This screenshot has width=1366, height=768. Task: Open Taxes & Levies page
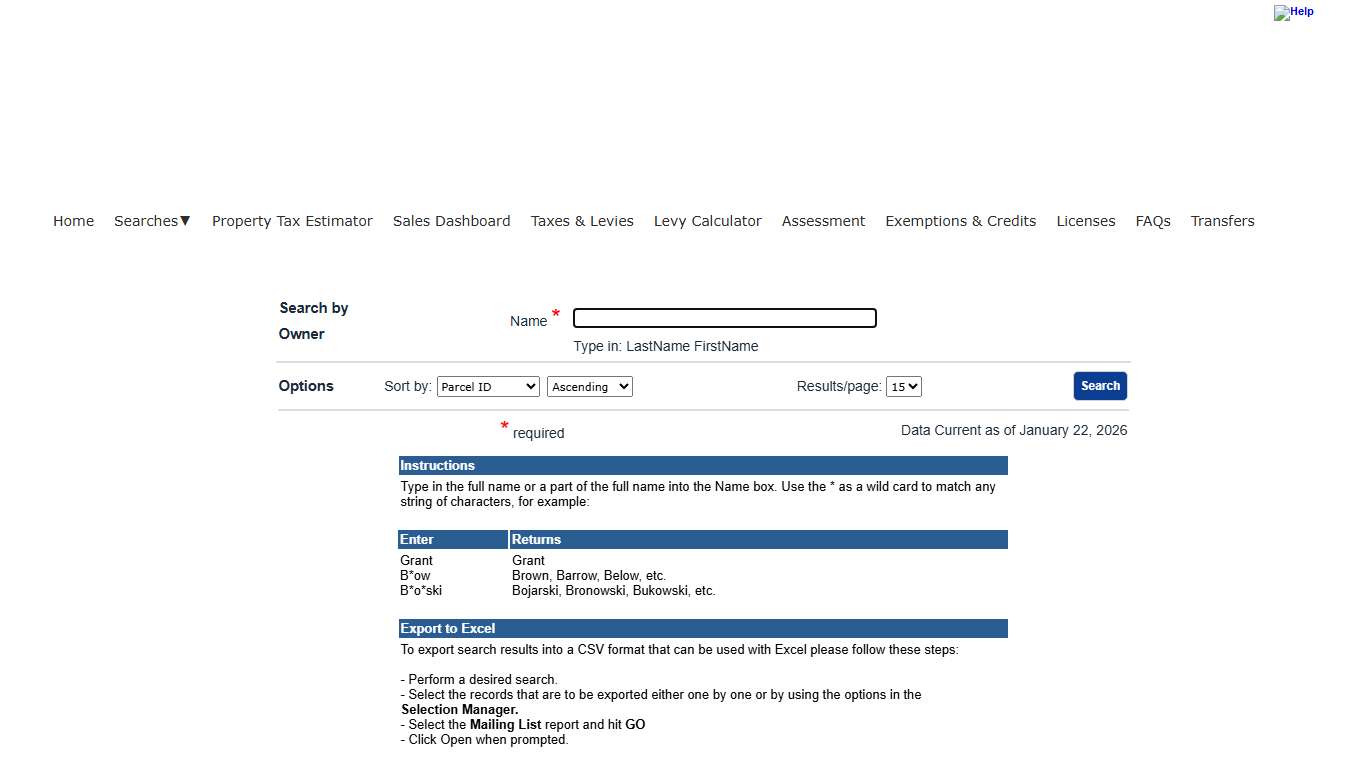(x=582, y=221)
